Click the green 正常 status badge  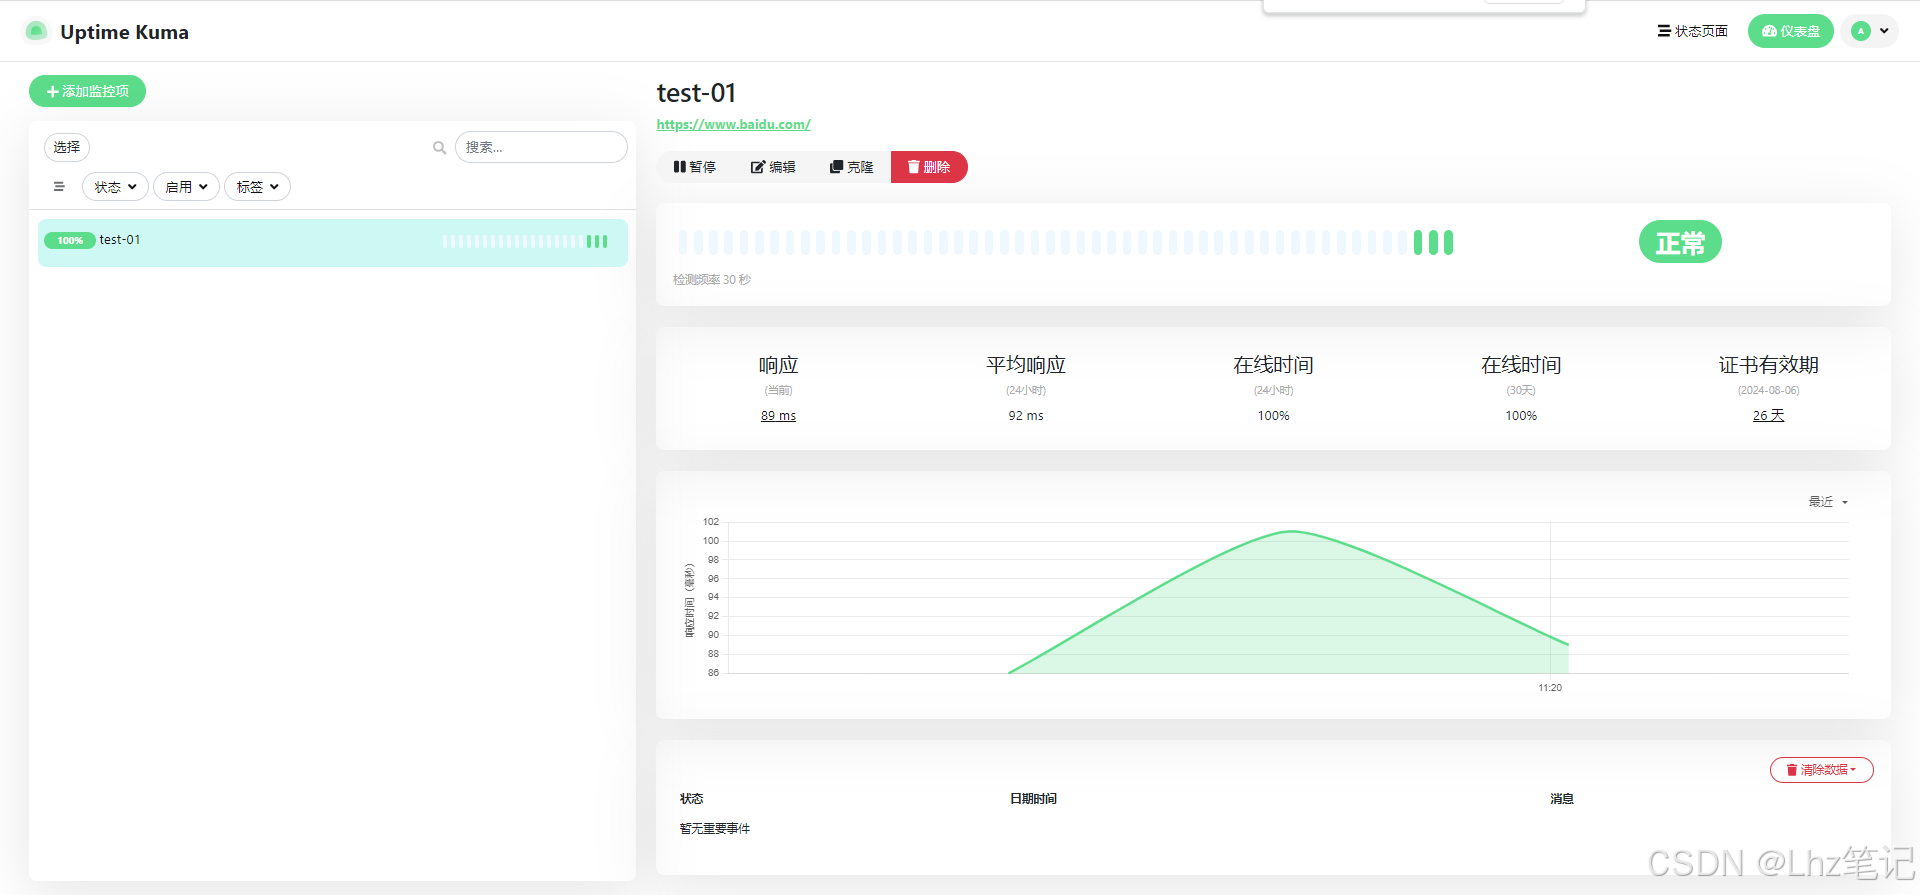pyautogui.click(x=1680, y=242)
